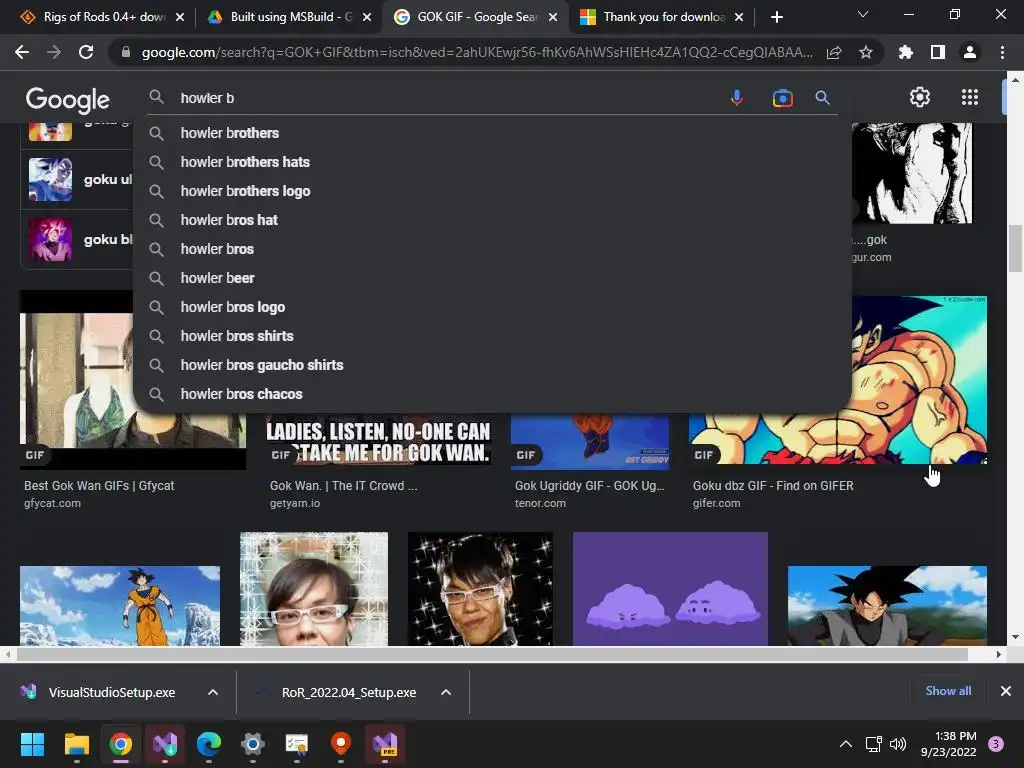Viewport: 1024px width, 768px height.
Task: Open tab search dropdown arrow
Action: click(x=863, y=14)
